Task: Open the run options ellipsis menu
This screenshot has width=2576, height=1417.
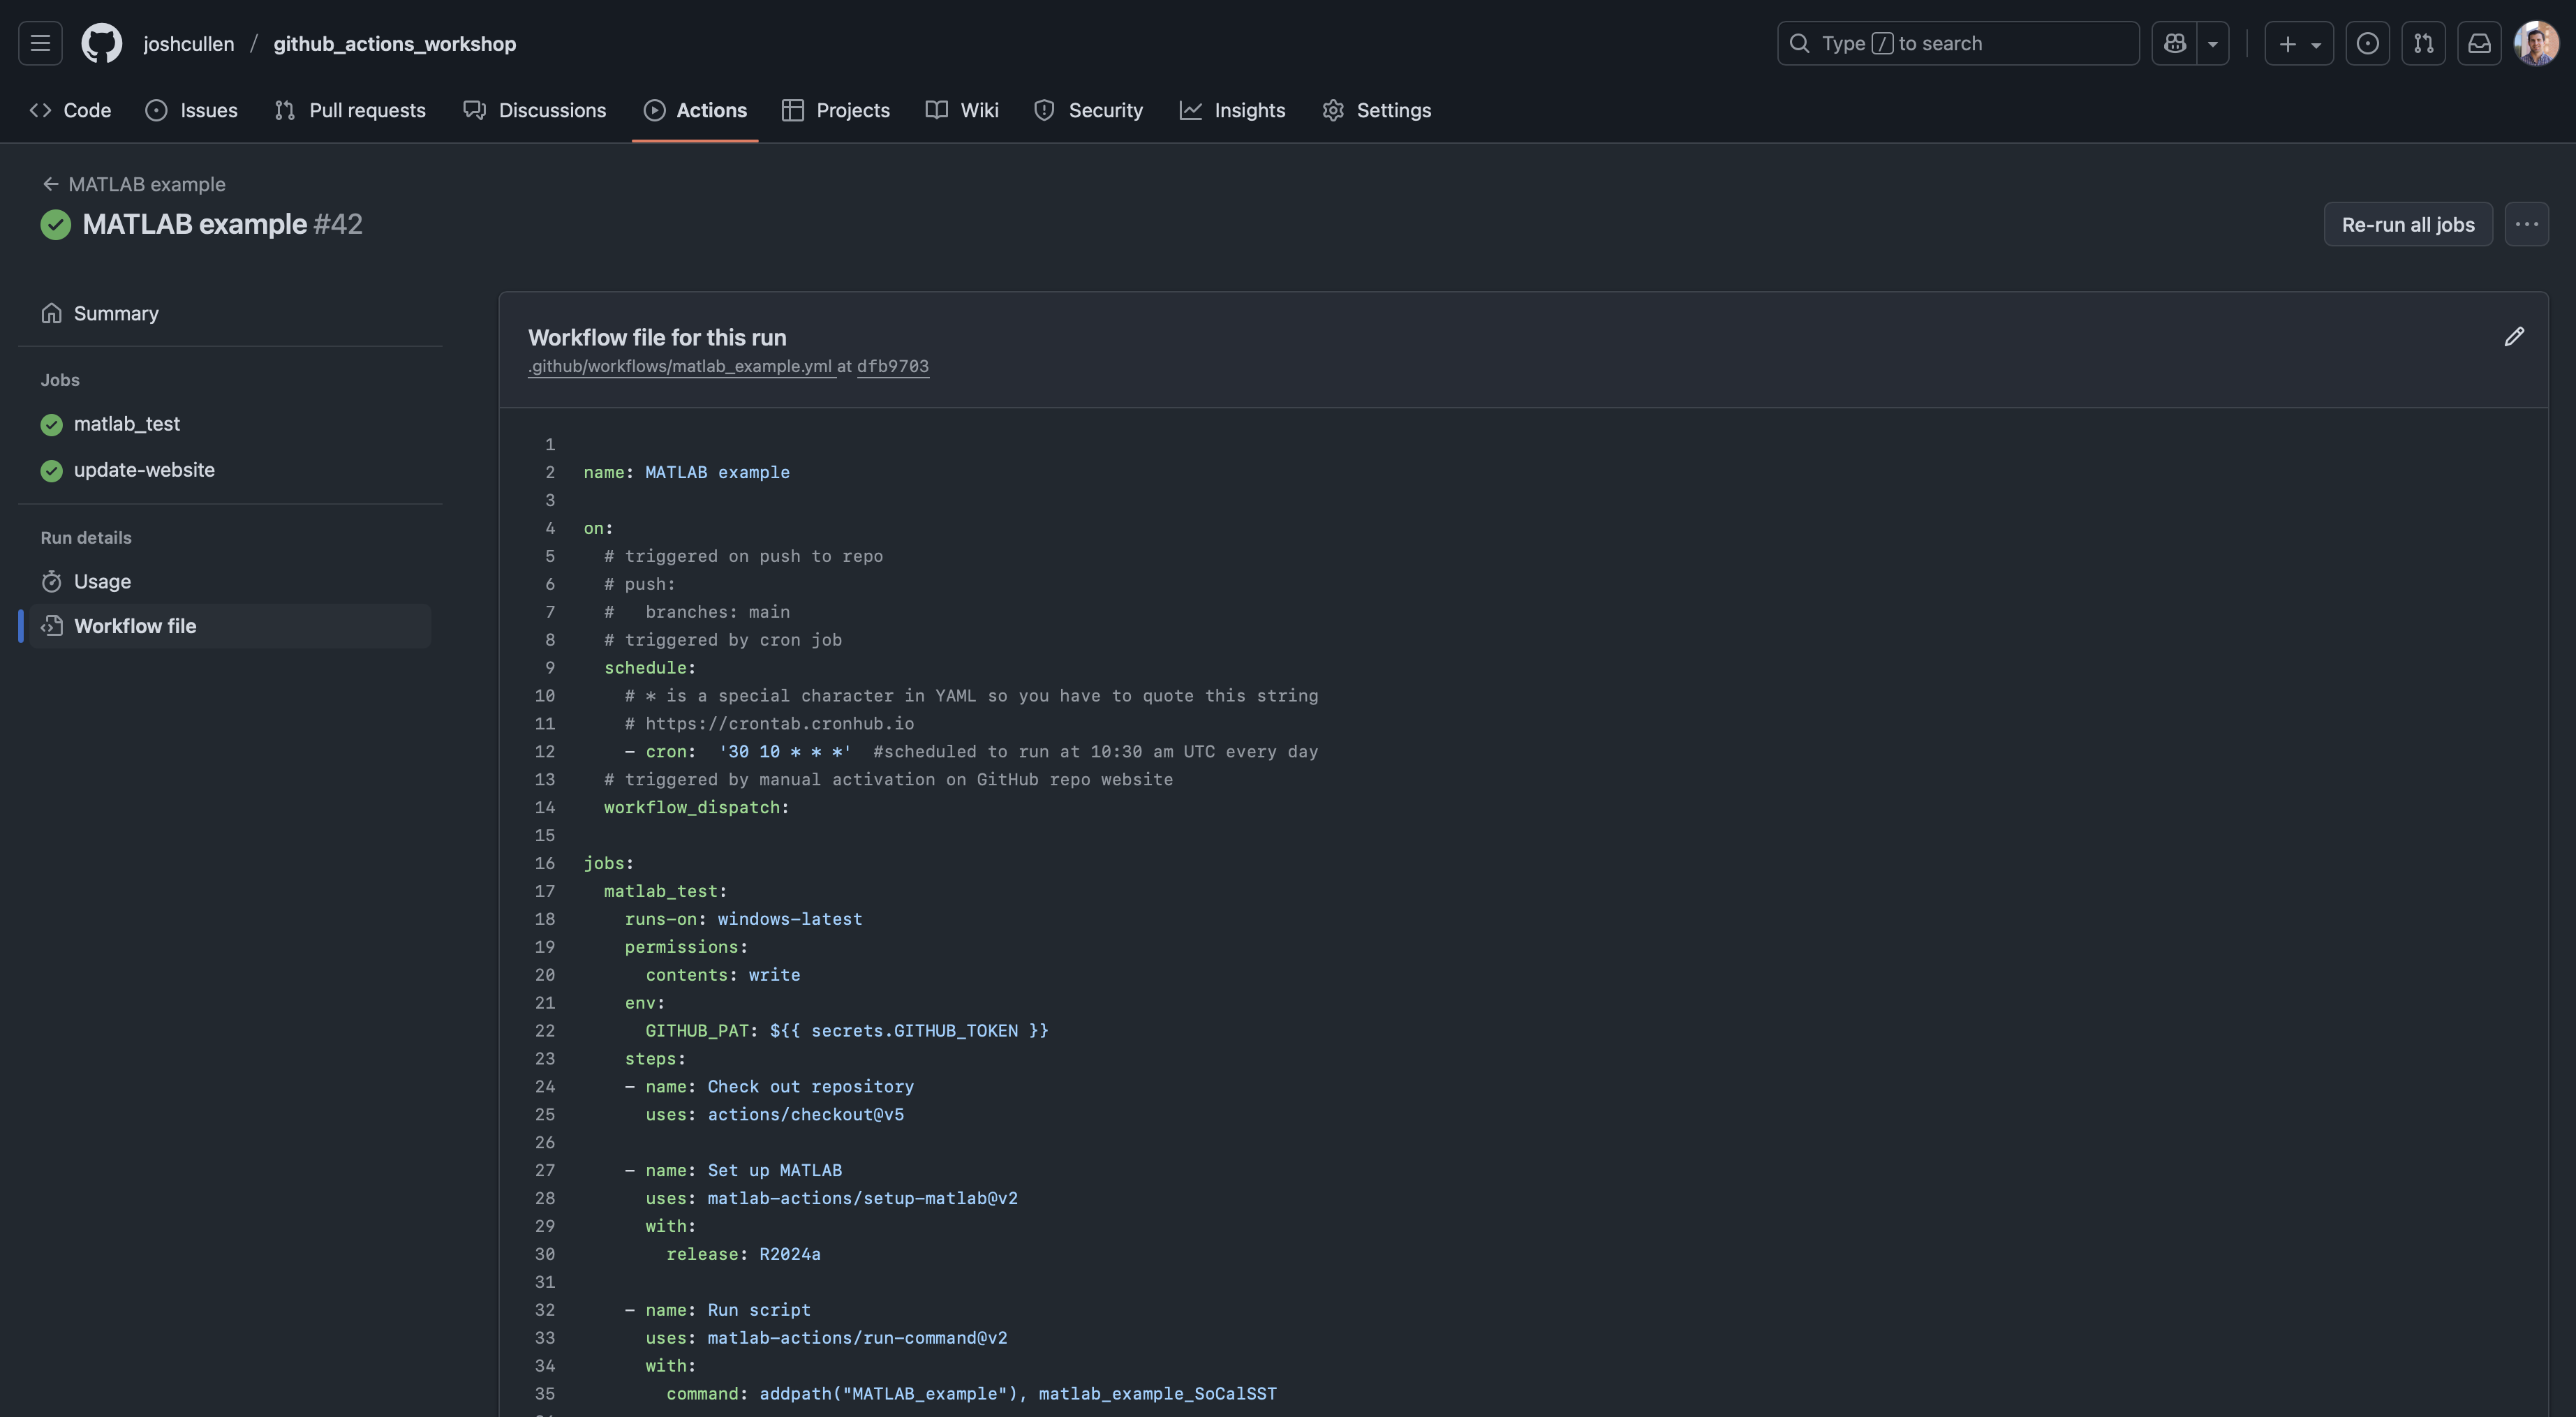Action: tap(2526, 224)
